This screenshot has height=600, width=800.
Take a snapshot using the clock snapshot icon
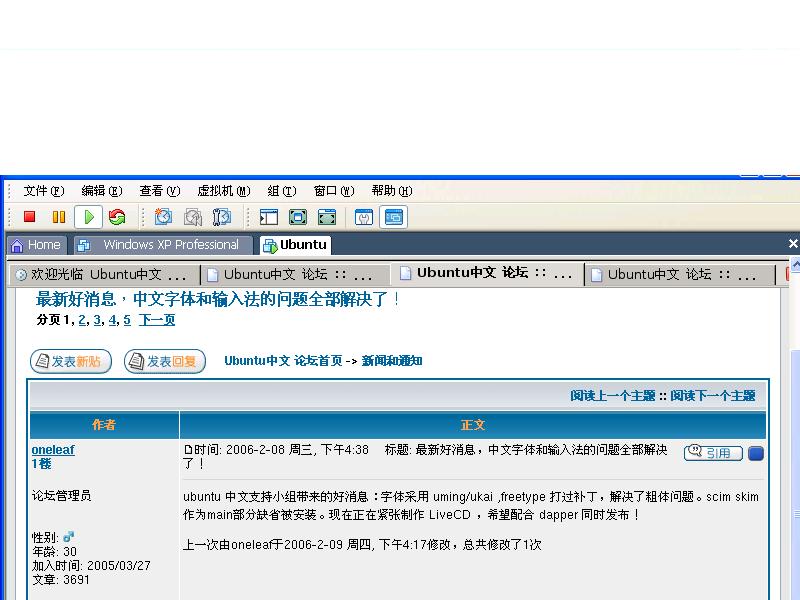pyautogui.click(x=163, y=217)
